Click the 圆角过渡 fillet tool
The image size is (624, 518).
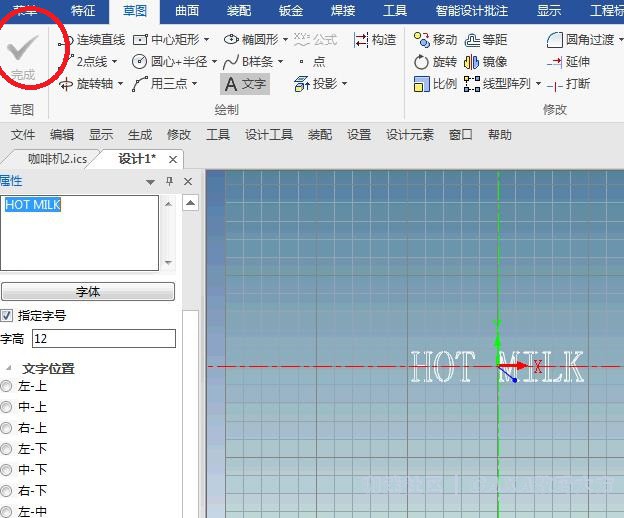(581, 40)
